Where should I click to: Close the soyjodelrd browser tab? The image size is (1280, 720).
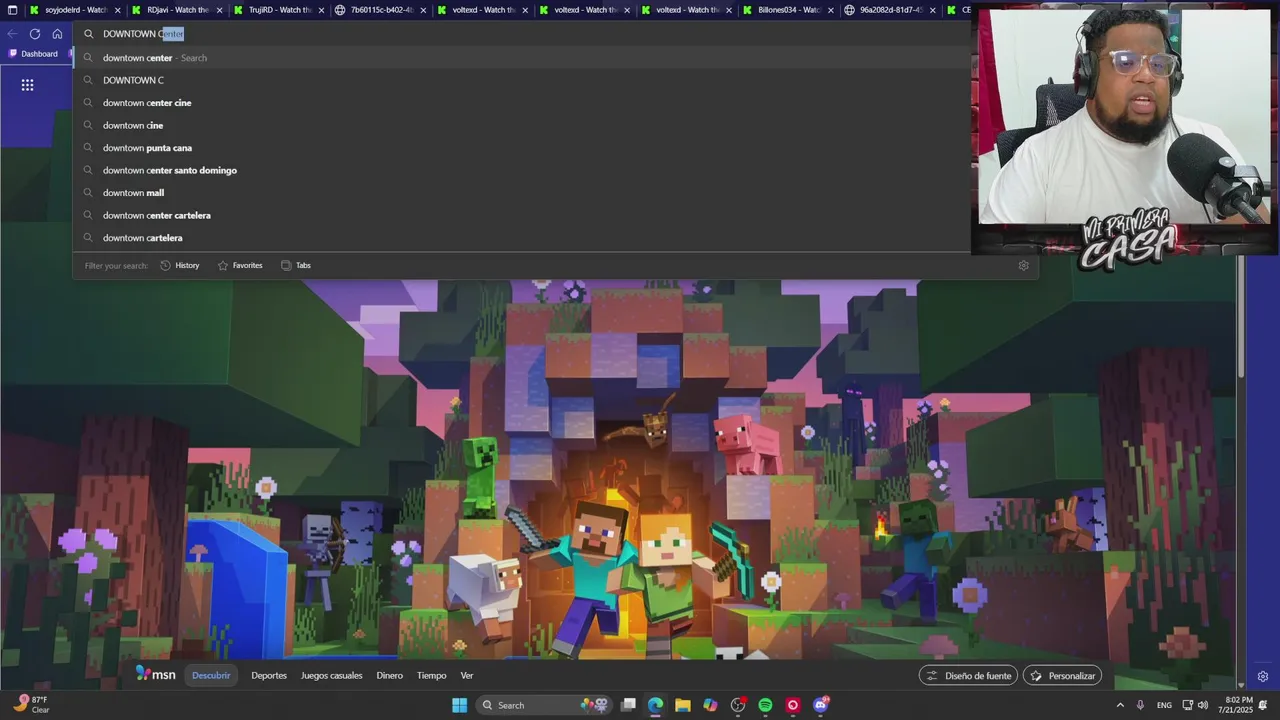pyautogui.click(x=117, y=10)
